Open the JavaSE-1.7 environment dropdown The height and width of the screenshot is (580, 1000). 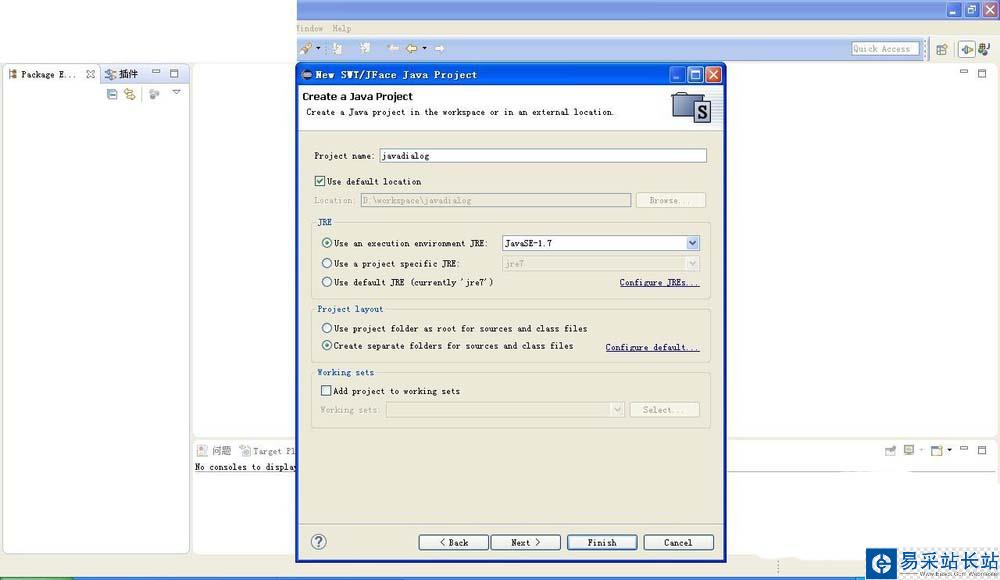pos(693,243)
